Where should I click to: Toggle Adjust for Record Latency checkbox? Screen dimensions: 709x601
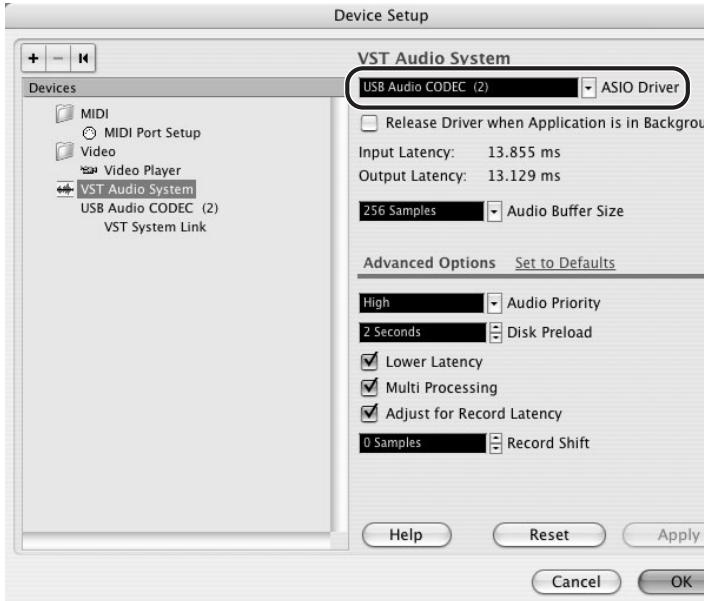coord(369,413)
